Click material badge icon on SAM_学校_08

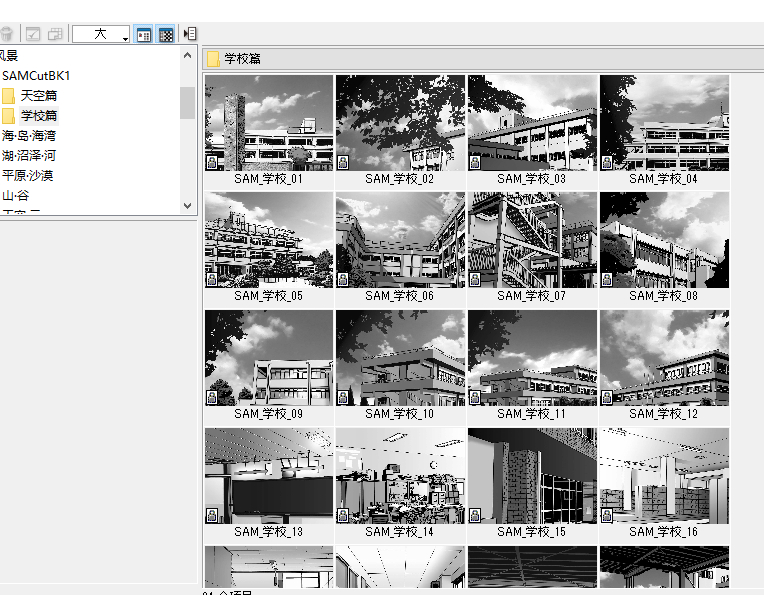tap(607, 279)
